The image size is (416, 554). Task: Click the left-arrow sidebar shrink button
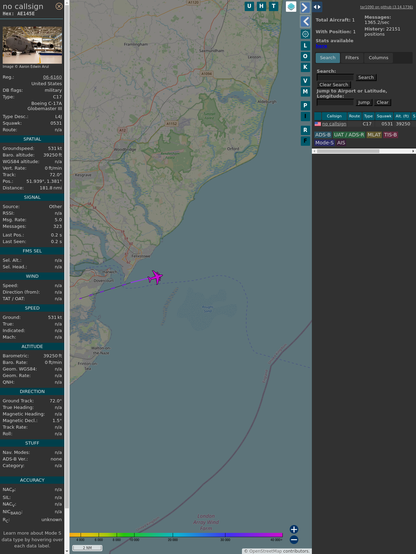305,22
